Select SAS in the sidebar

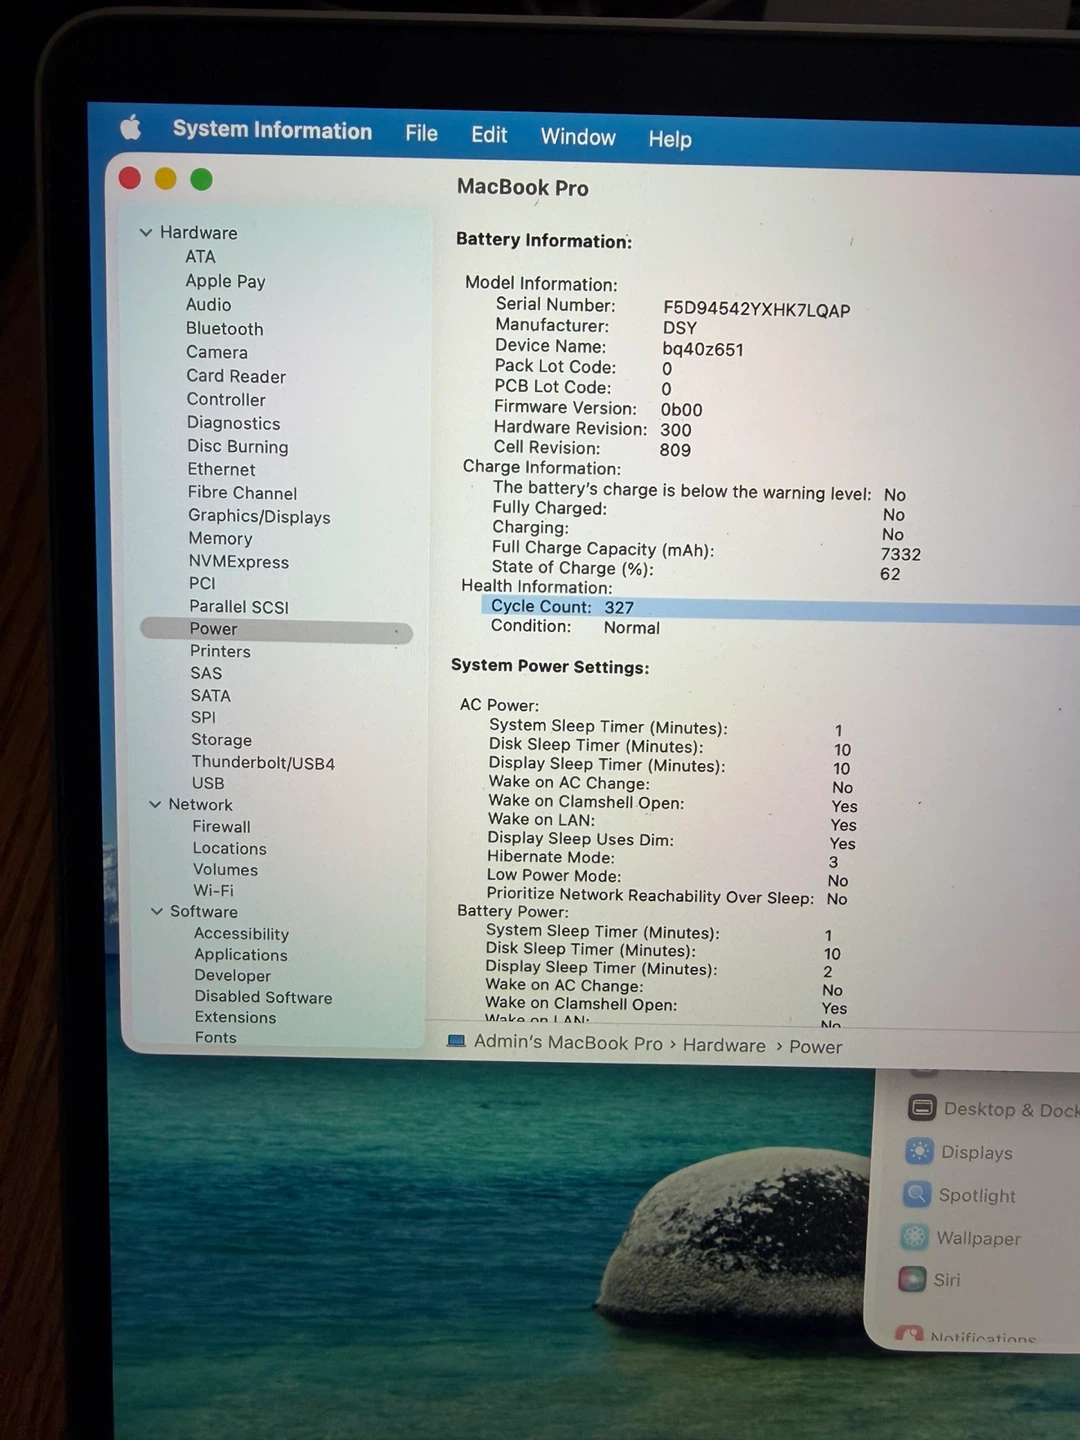(207, 673)
